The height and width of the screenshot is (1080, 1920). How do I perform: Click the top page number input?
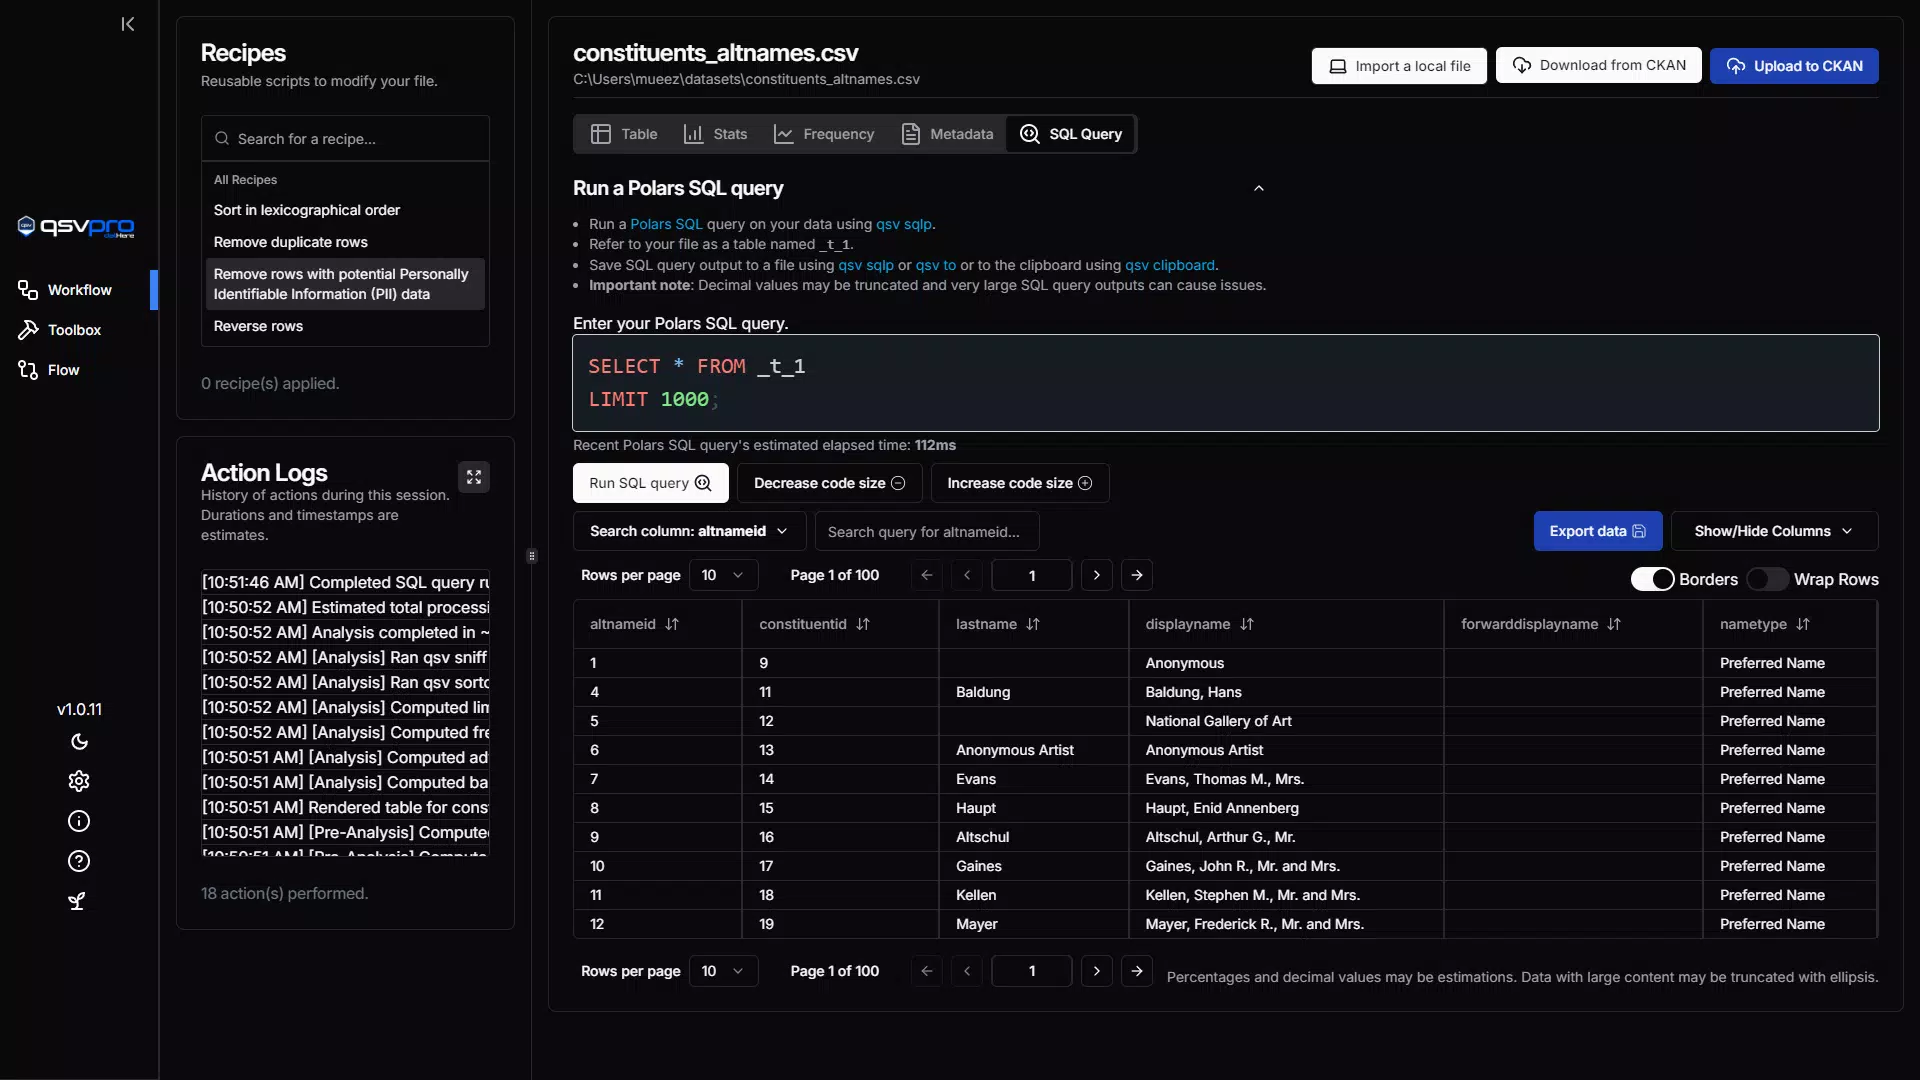coord(1032,575)
